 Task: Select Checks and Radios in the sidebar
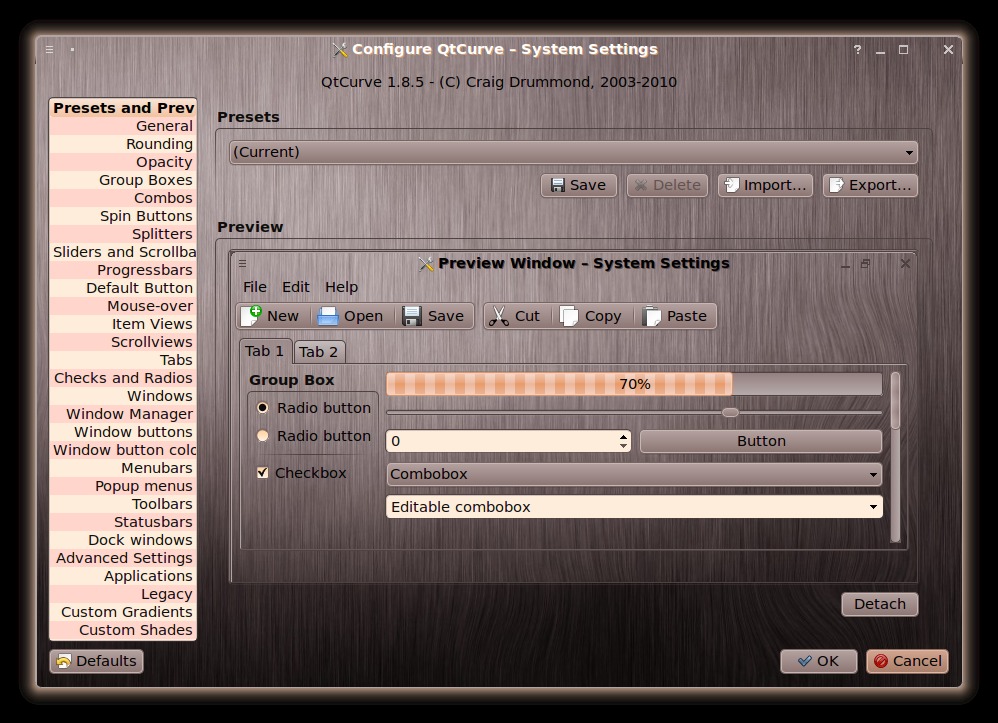[123, 377]
